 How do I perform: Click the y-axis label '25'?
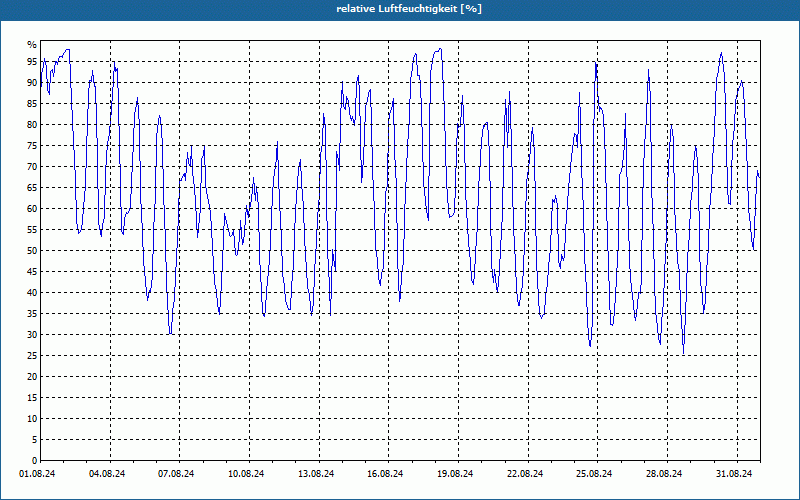click(32, 356)
